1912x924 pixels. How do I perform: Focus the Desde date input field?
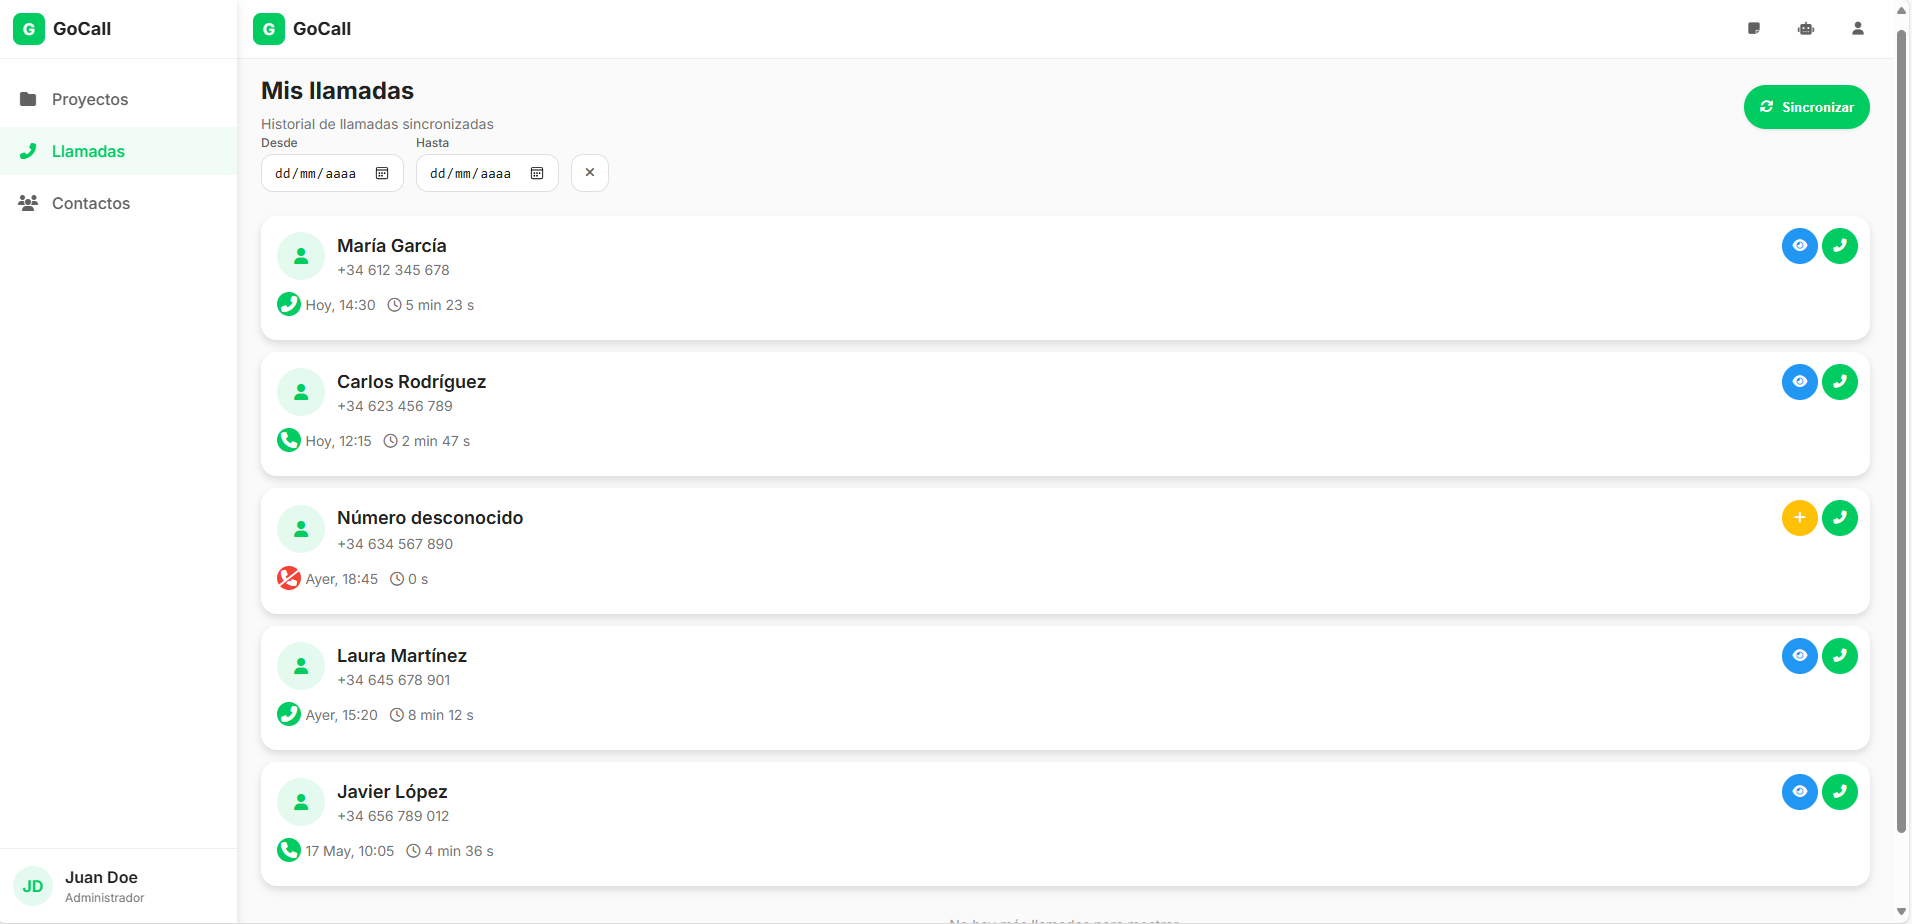[x=317, y=174]
